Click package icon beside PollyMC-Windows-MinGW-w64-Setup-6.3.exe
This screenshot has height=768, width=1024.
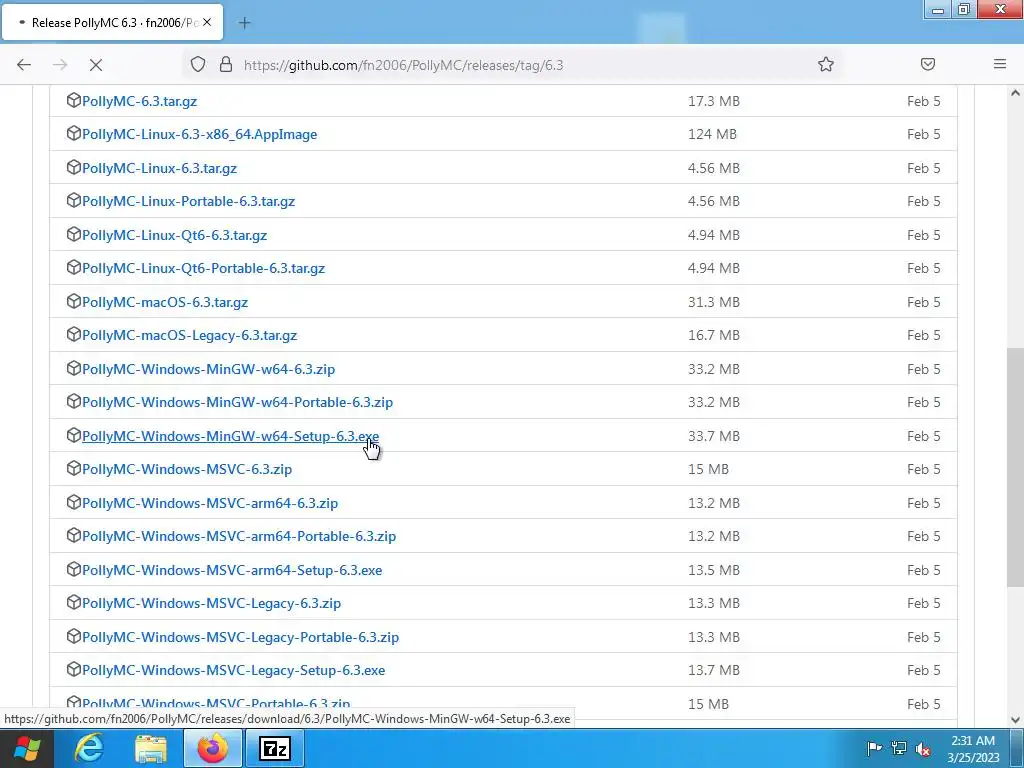coord(73,436)
